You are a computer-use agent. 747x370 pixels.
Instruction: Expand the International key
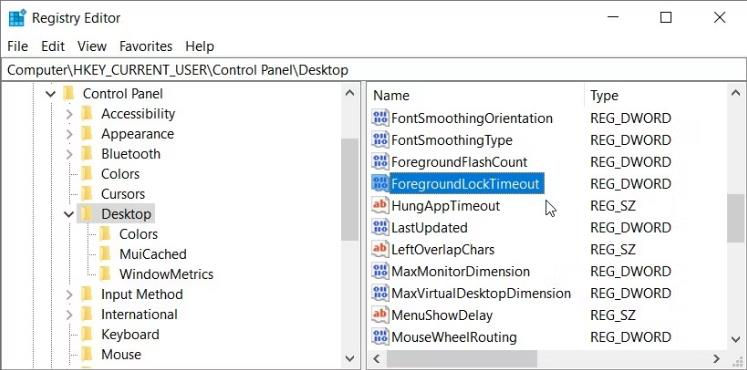click(69, 315)
